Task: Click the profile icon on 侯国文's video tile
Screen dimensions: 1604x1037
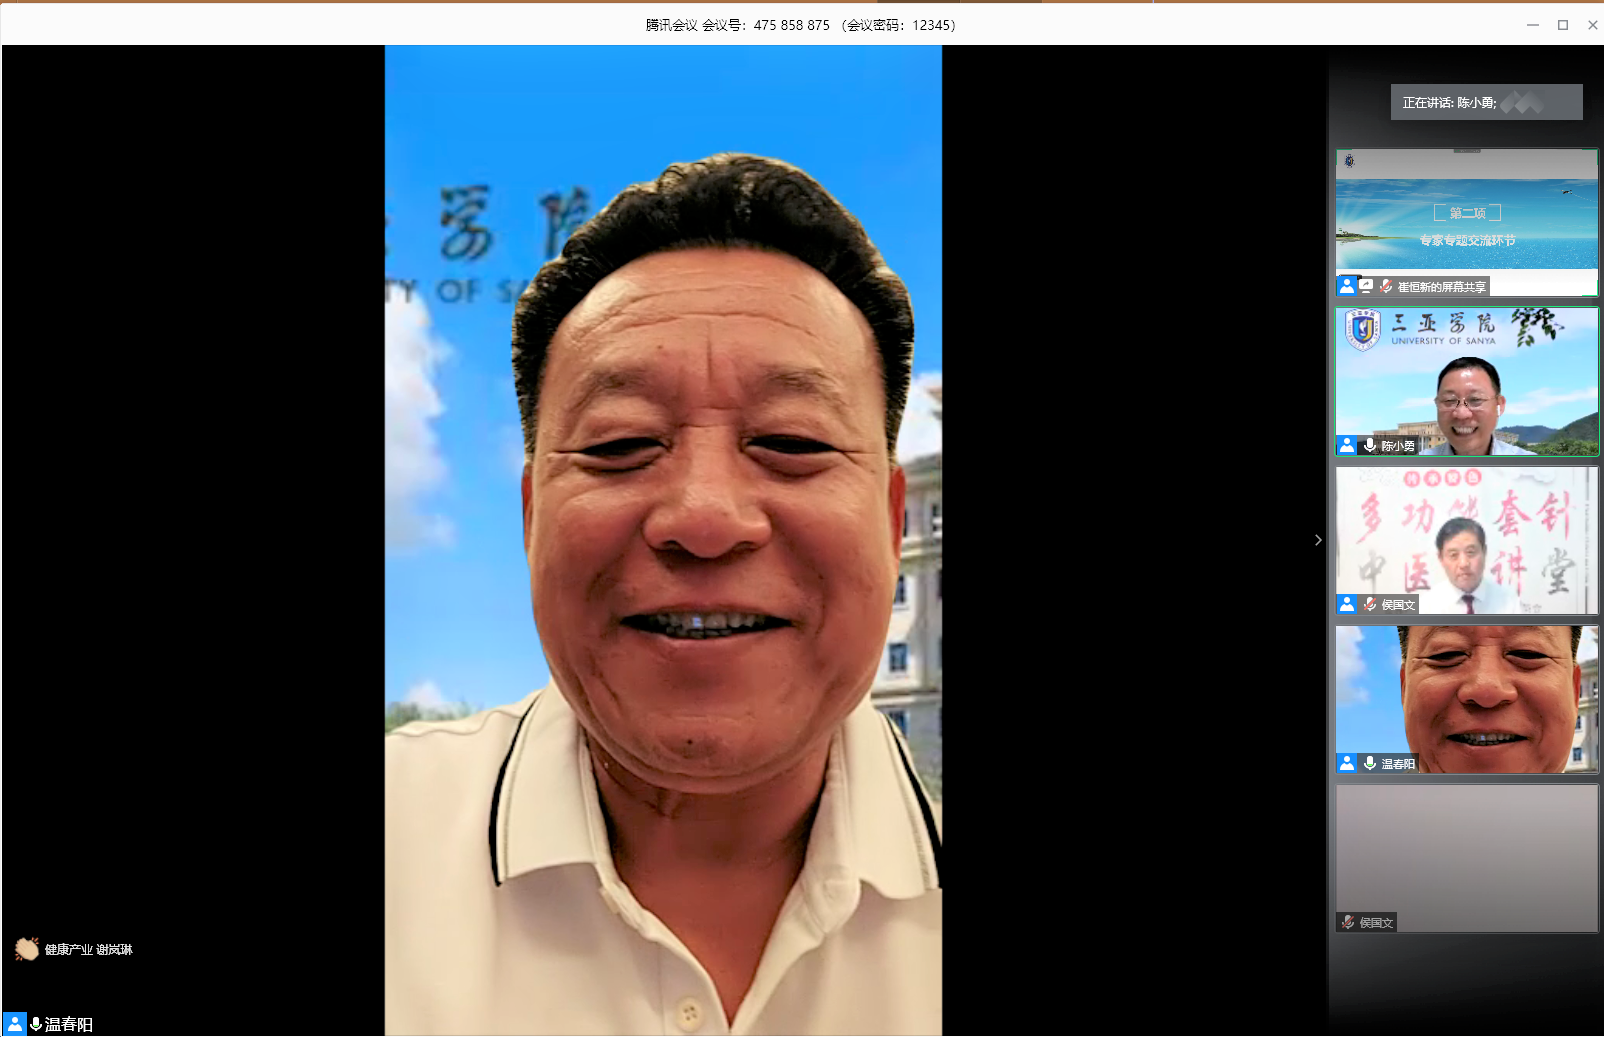Action: (1347, 604)
